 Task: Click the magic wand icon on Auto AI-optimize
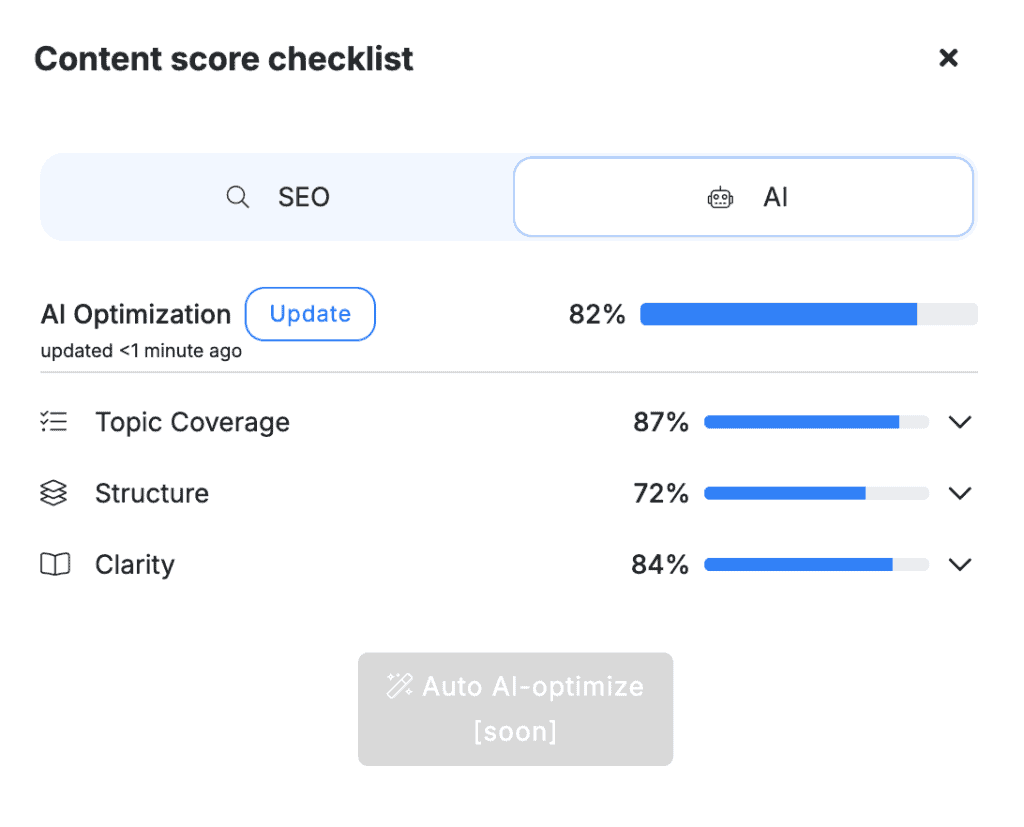click(400, 687)
